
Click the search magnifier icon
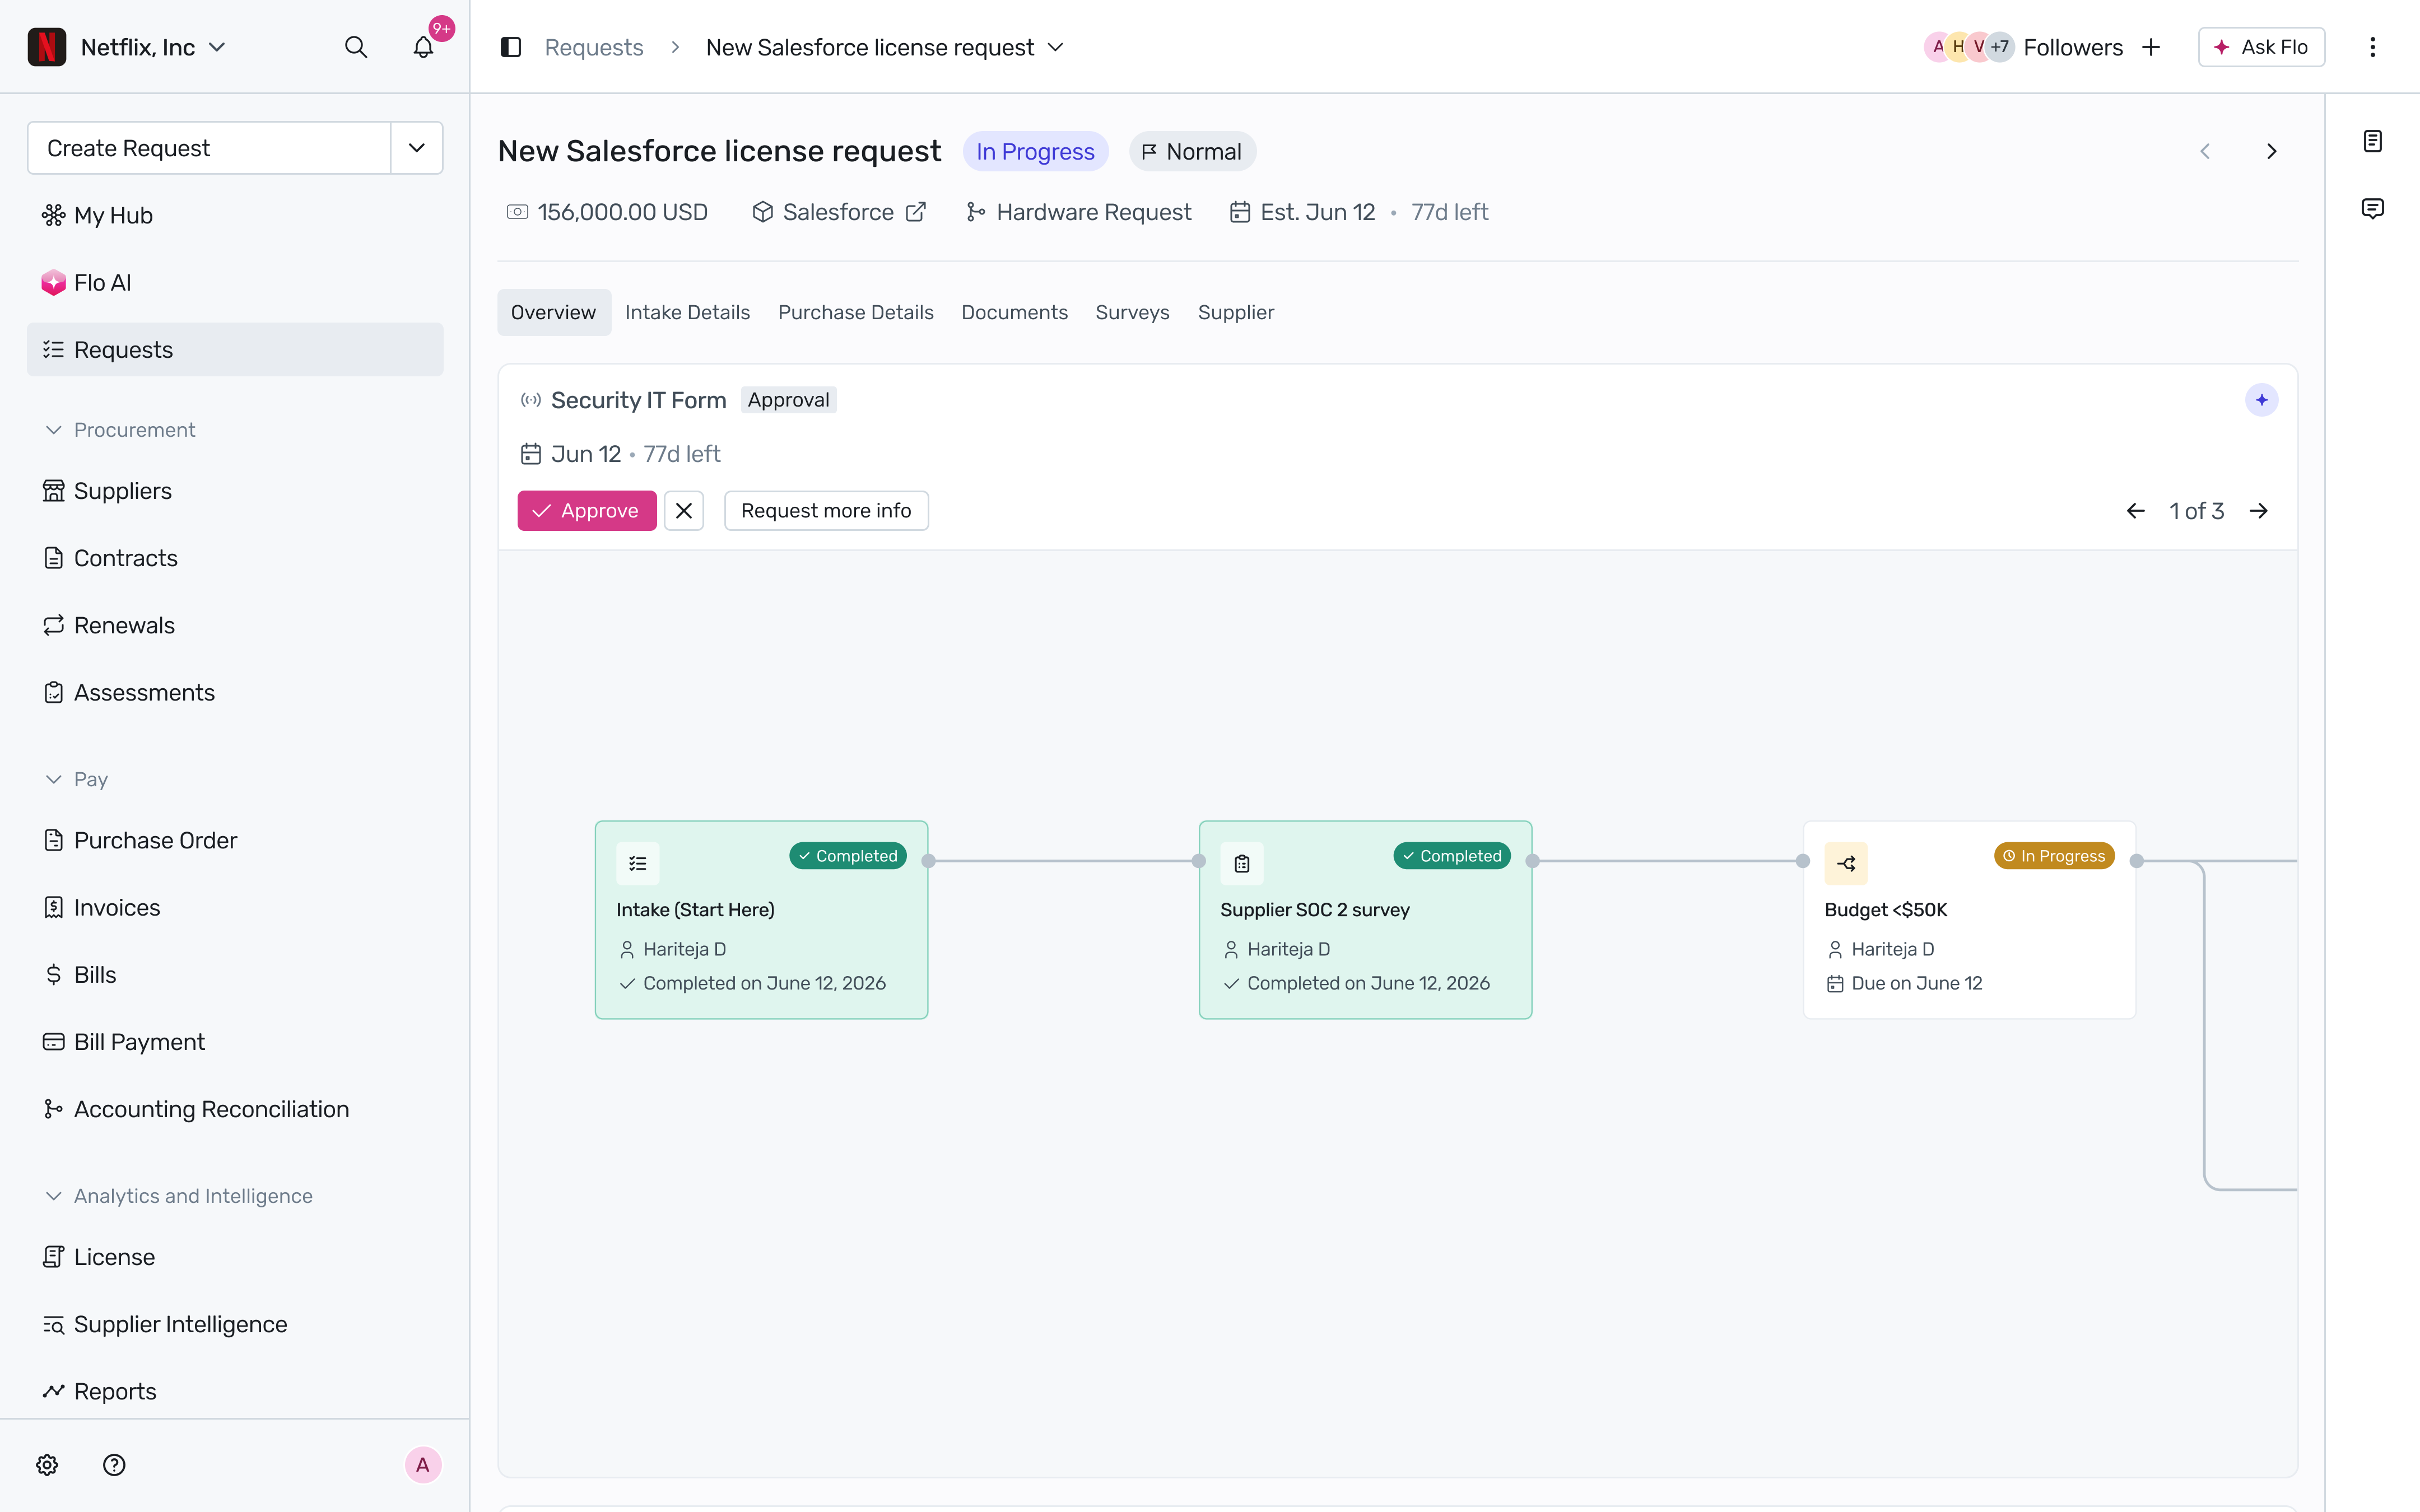356,47
